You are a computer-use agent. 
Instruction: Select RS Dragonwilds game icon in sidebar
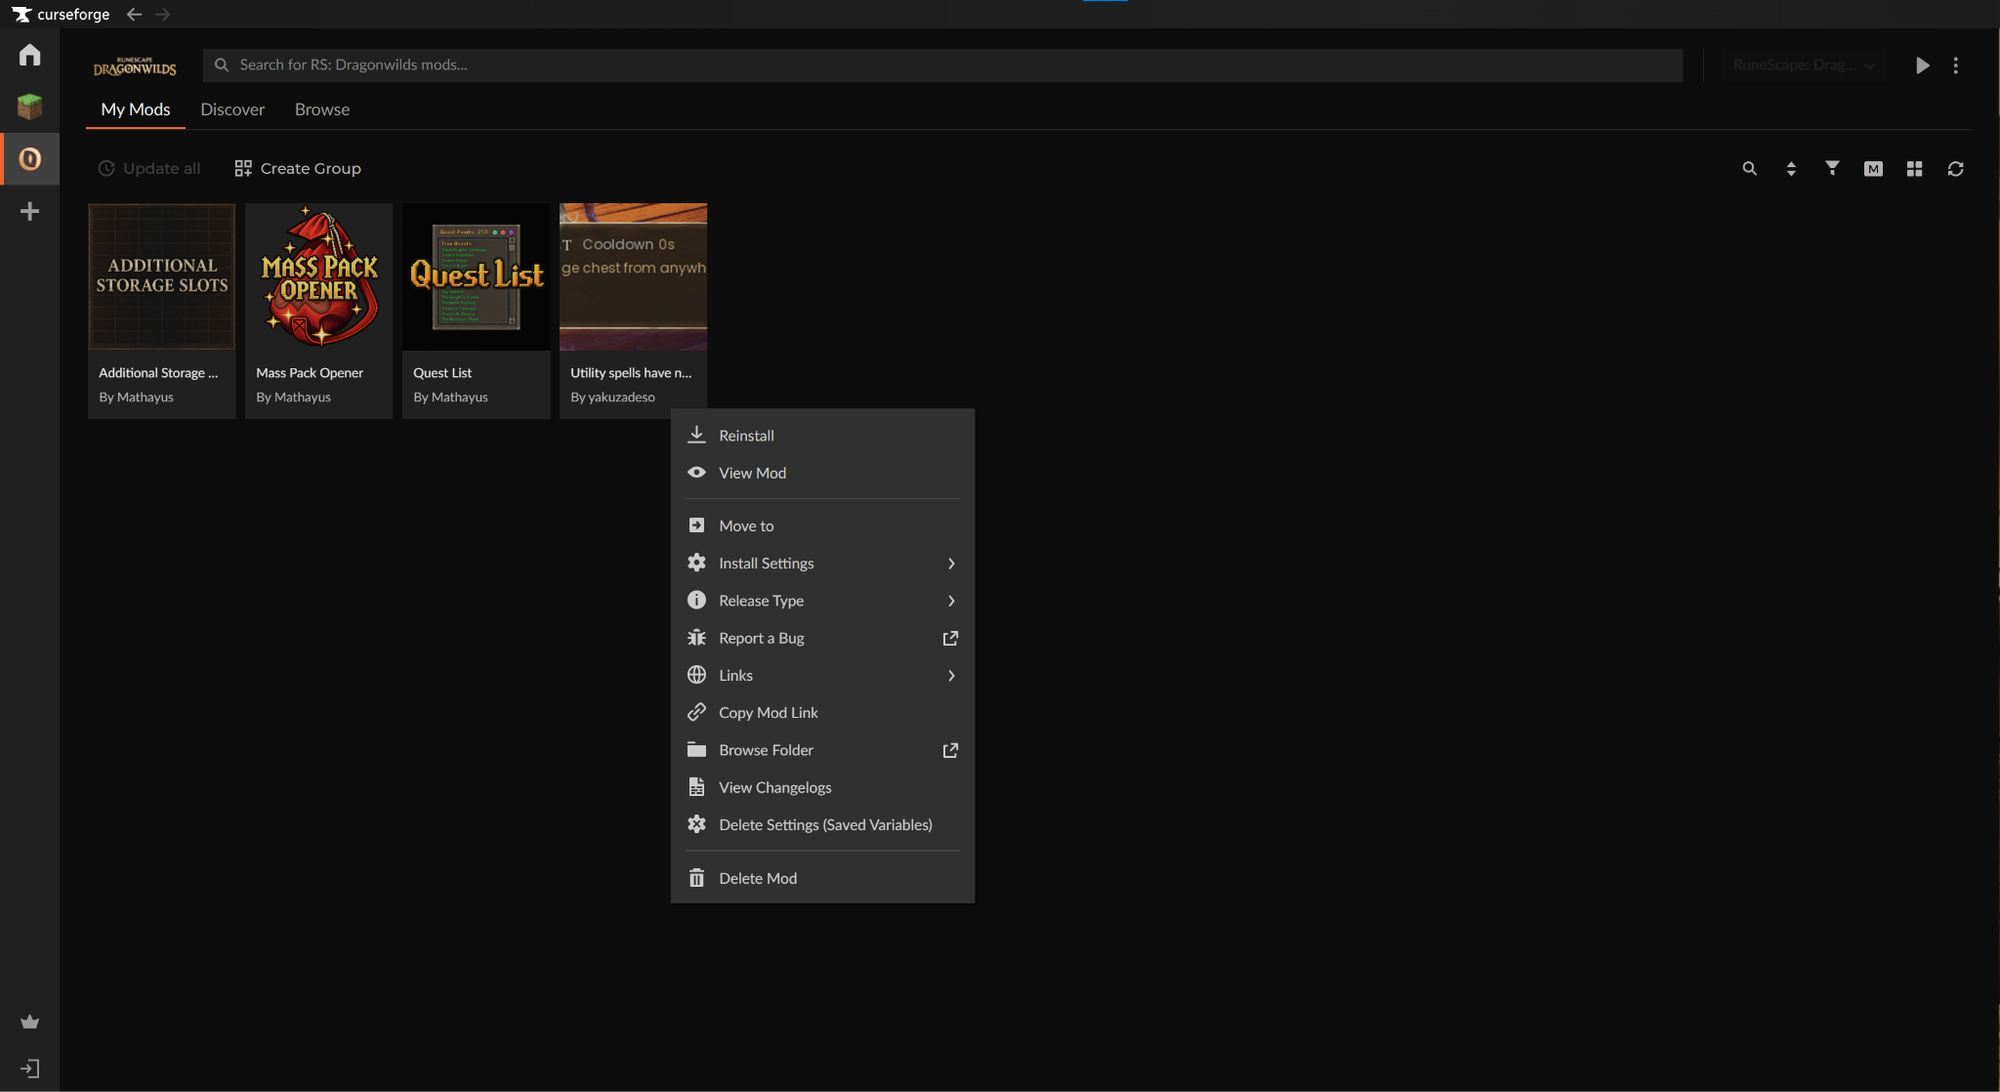30,159
